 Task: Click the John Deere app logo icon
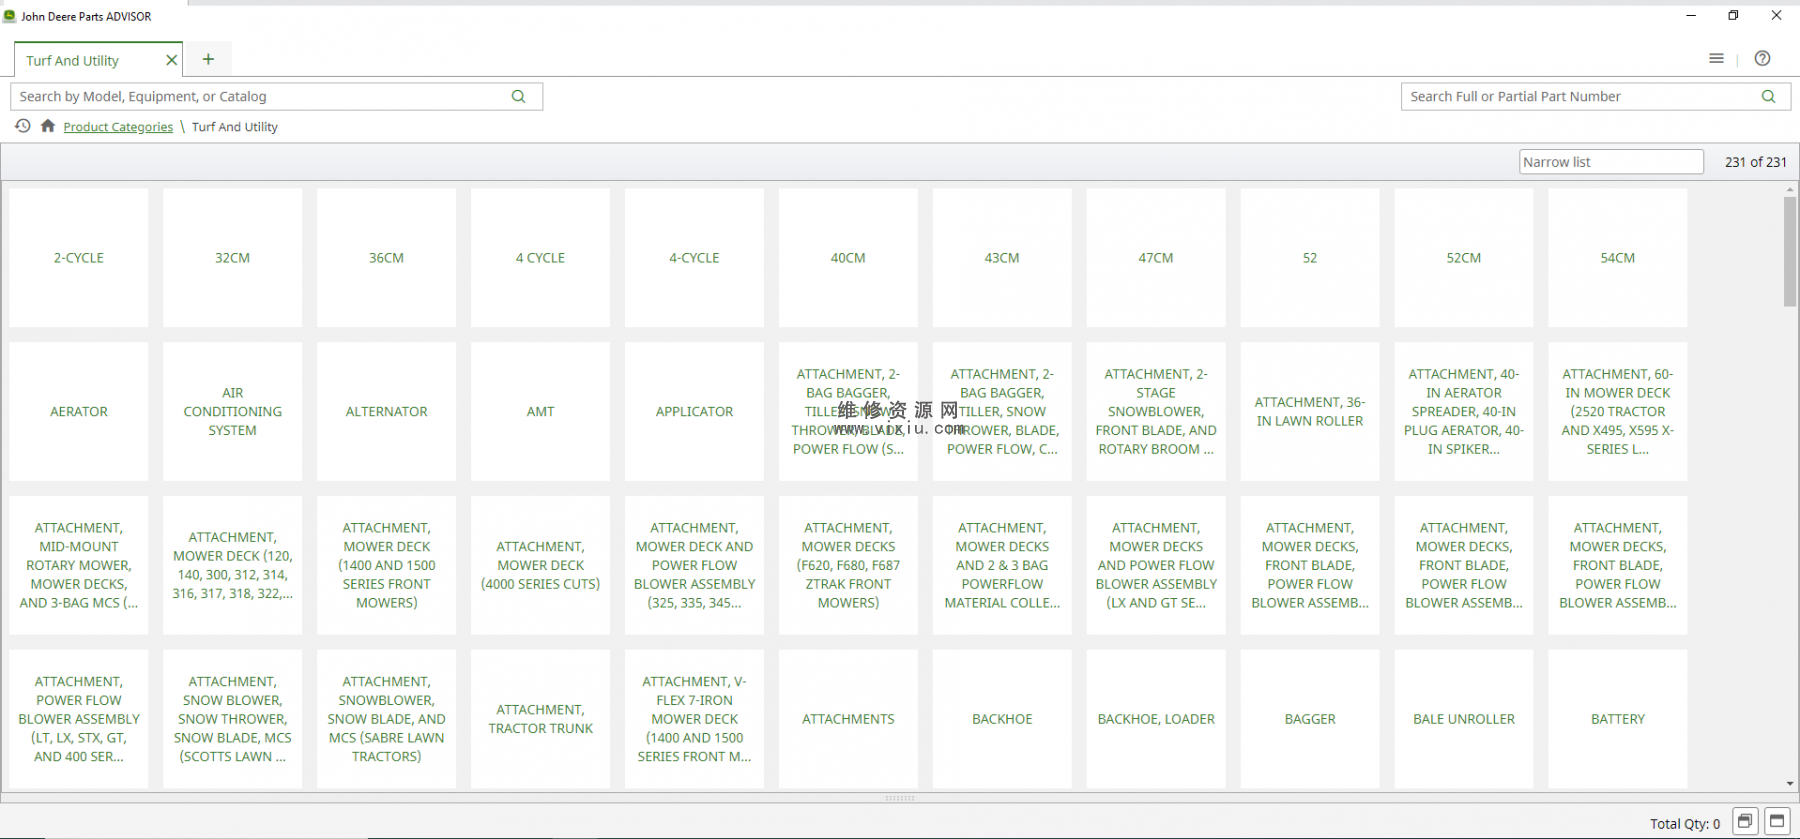click(10, 16)
